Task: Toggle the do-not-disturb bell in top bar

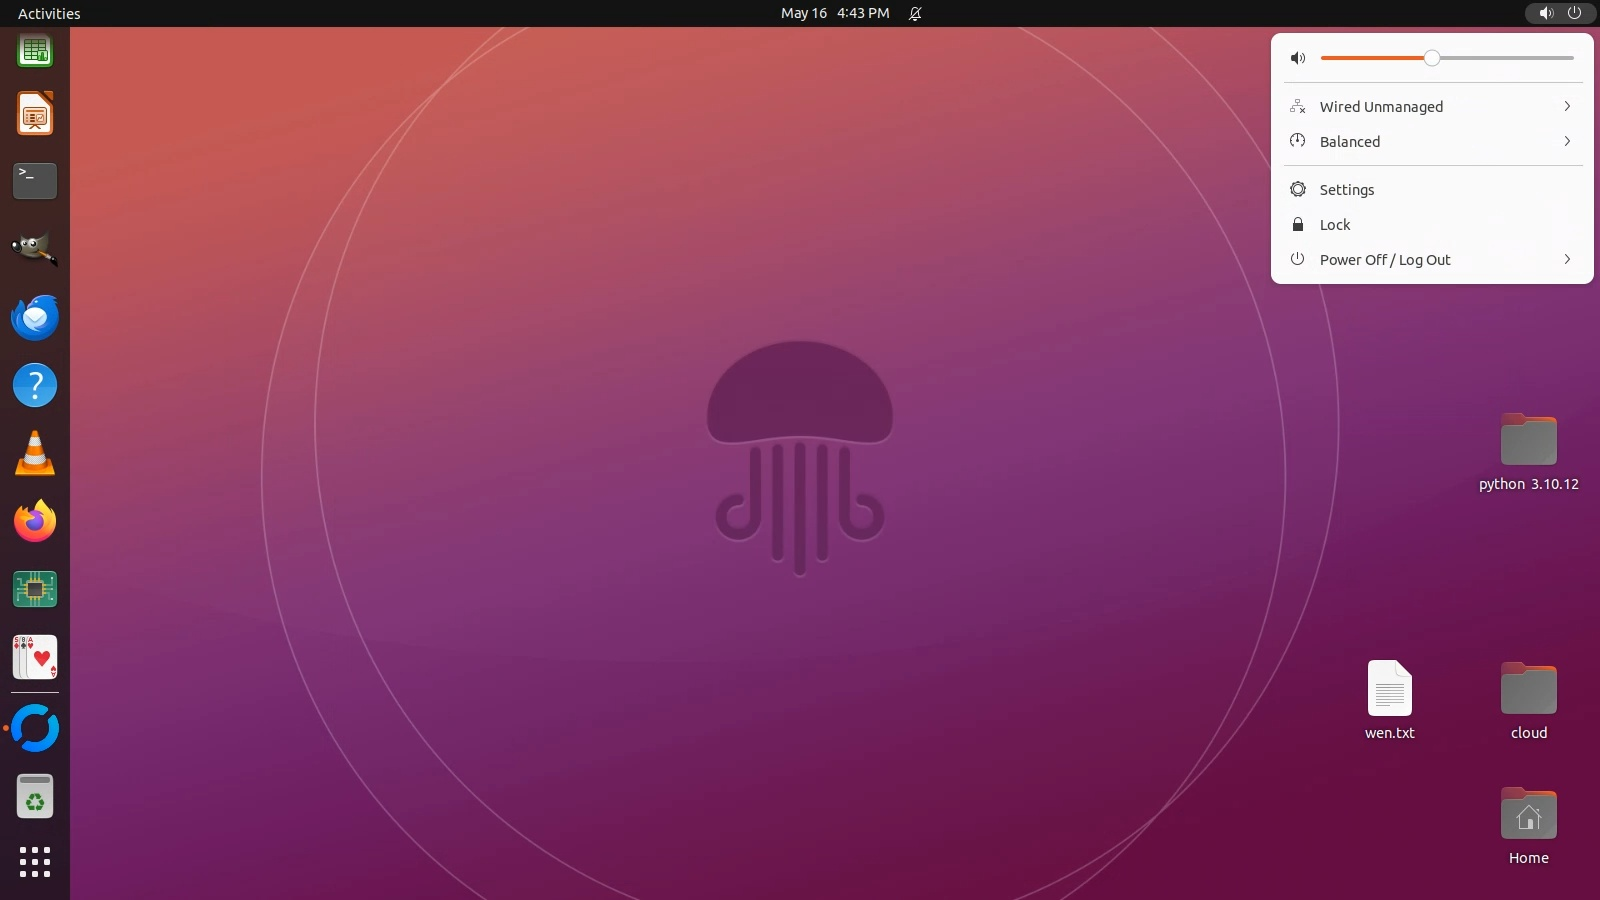Action: (915, 14)
